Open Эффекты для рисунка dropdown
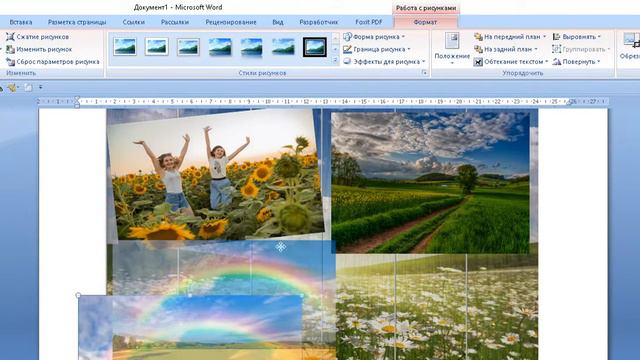The height and width of the screenshot is (360, 640). pos(385,62)
